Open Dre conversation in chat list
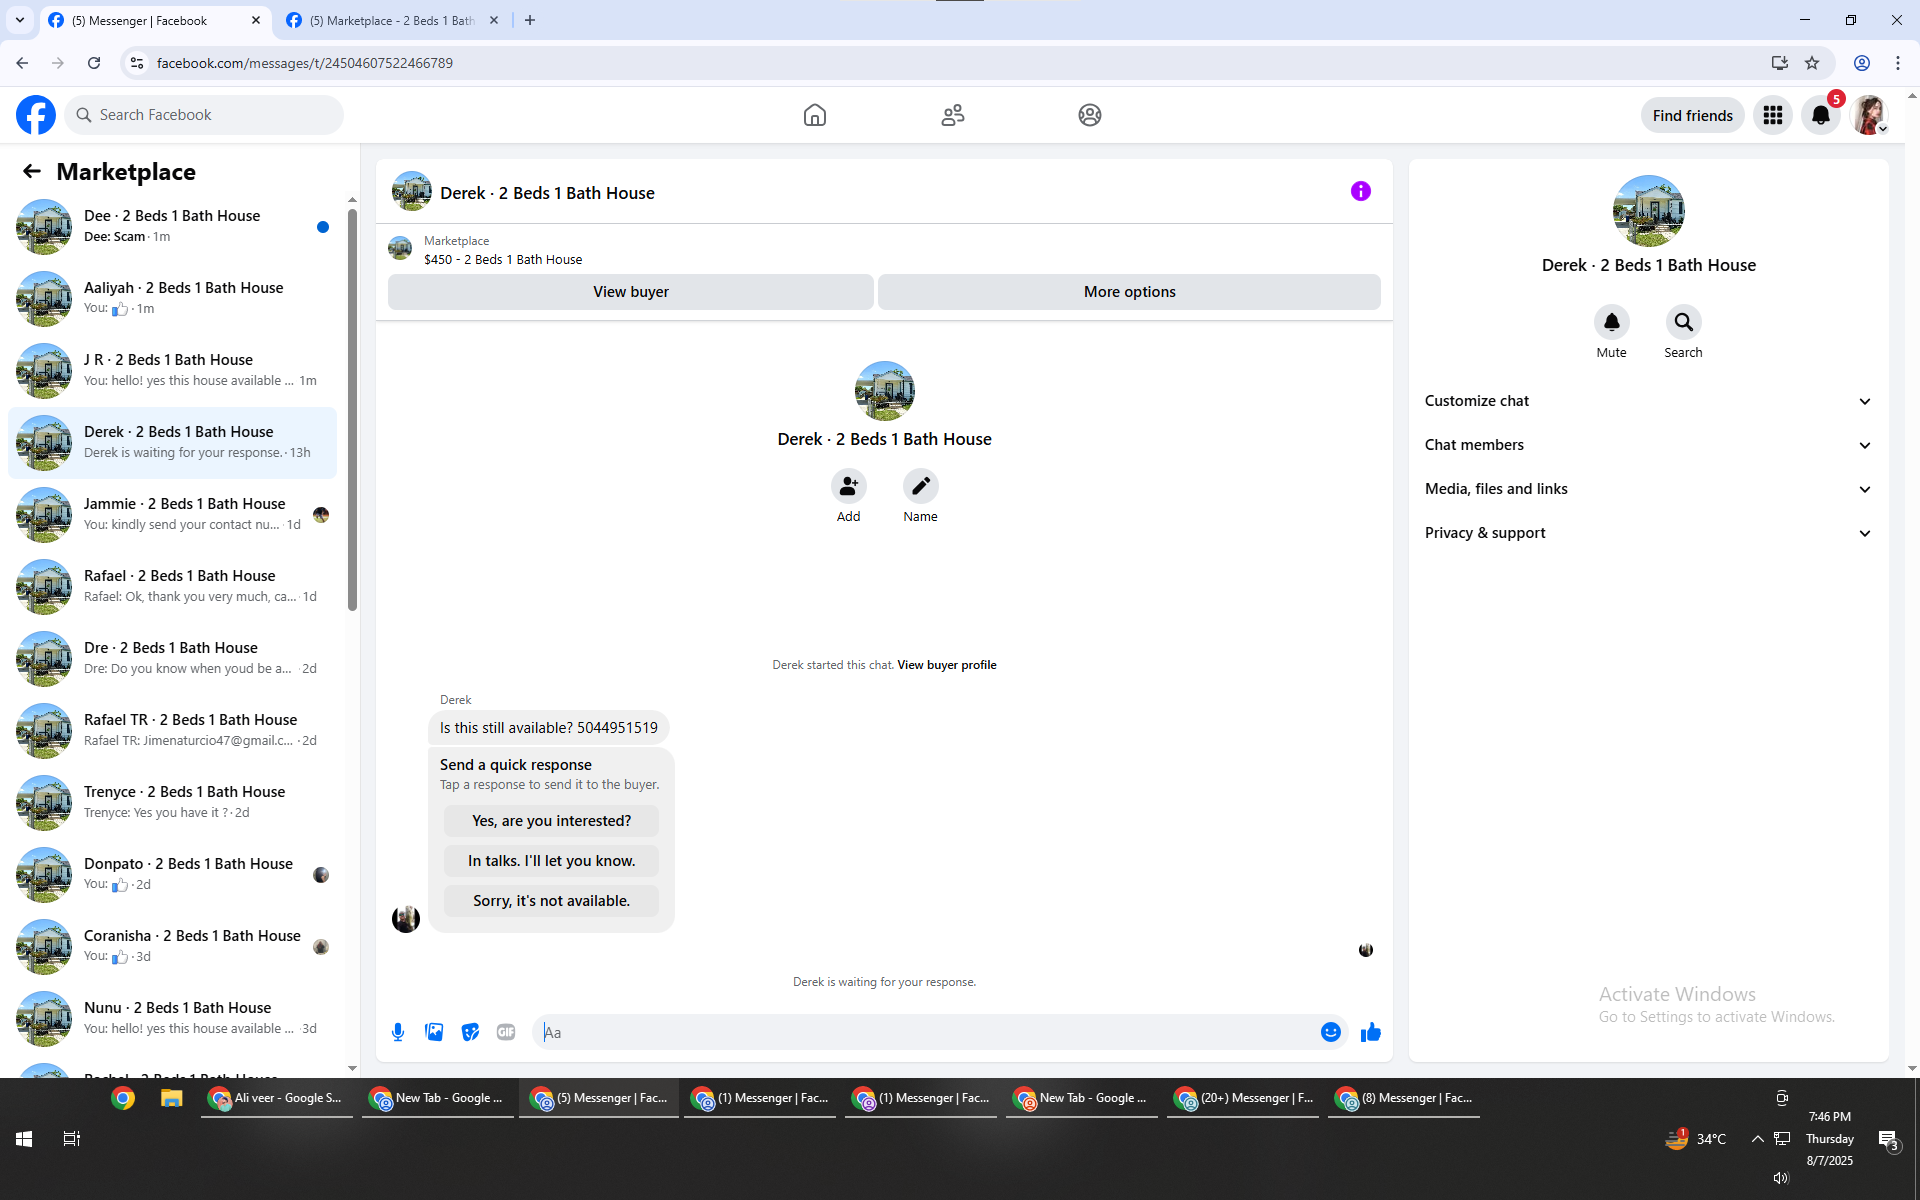The image size is (1920, 1200). point(172,658)
